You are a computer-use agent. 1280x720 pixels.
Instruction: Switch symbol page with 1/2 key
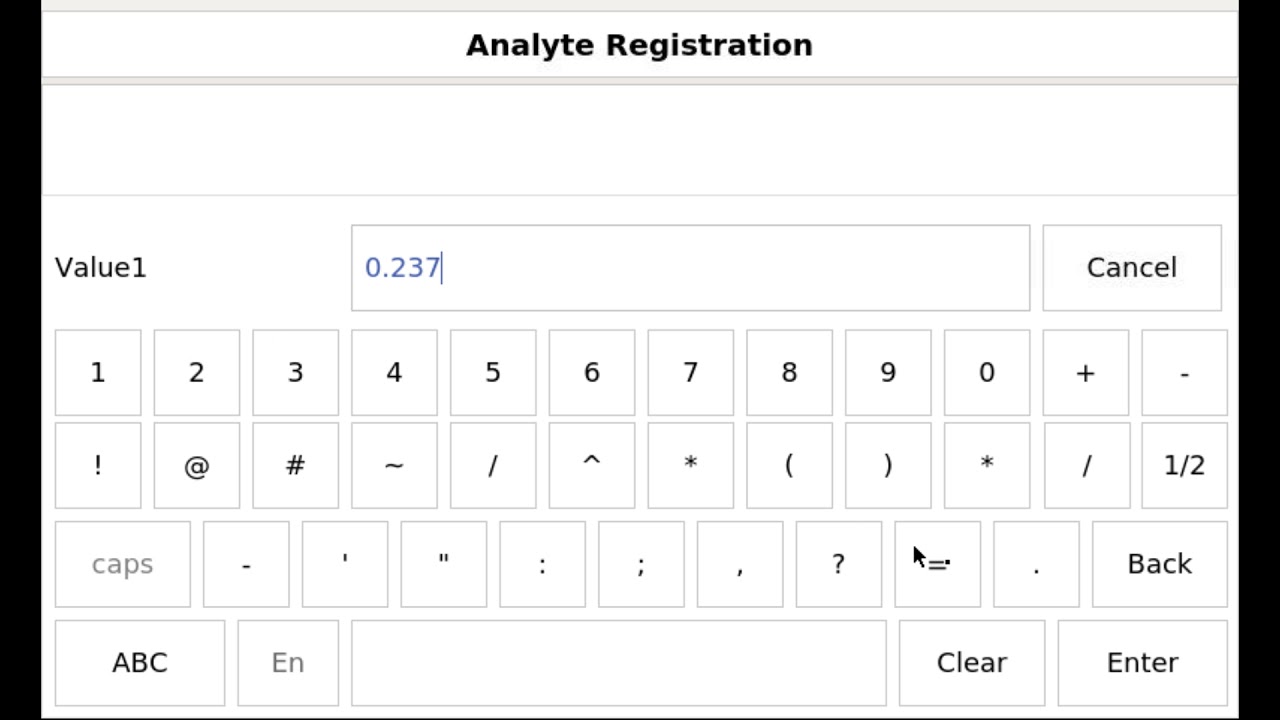(x=1184, y=466)
